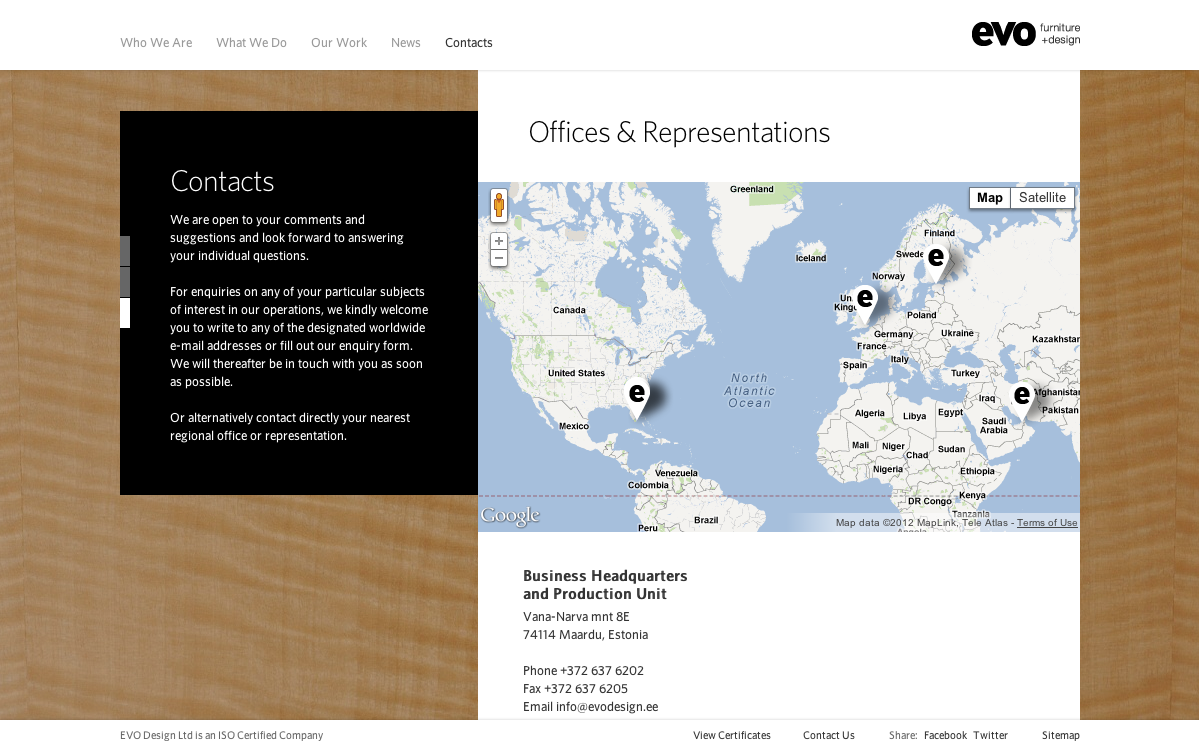Zoom out the map with minus button
This screenshot has height=750, width=1199.
(499, 258)
